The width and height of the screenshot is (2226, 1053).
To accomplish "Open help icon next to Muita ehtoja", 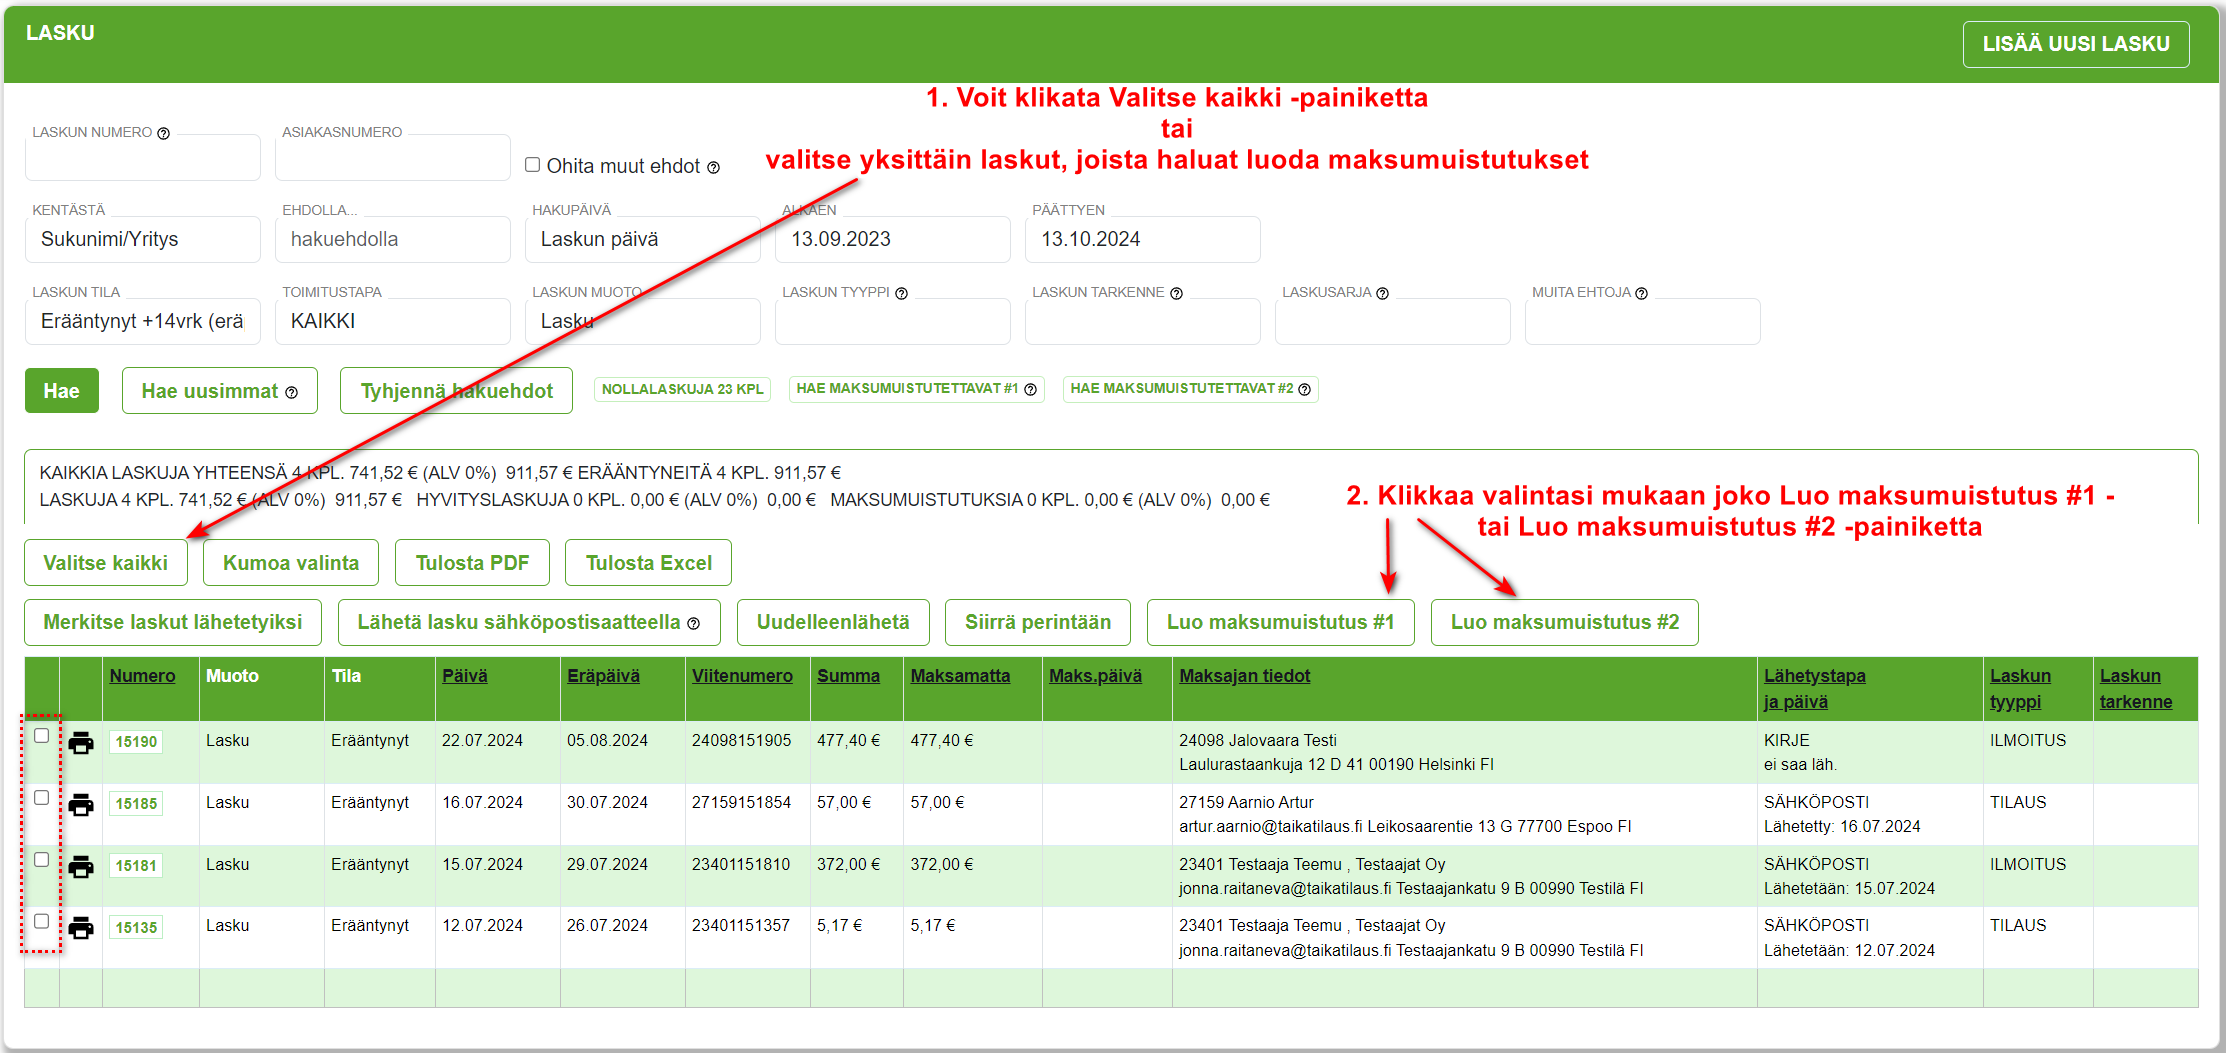I will click(1641, 293).
